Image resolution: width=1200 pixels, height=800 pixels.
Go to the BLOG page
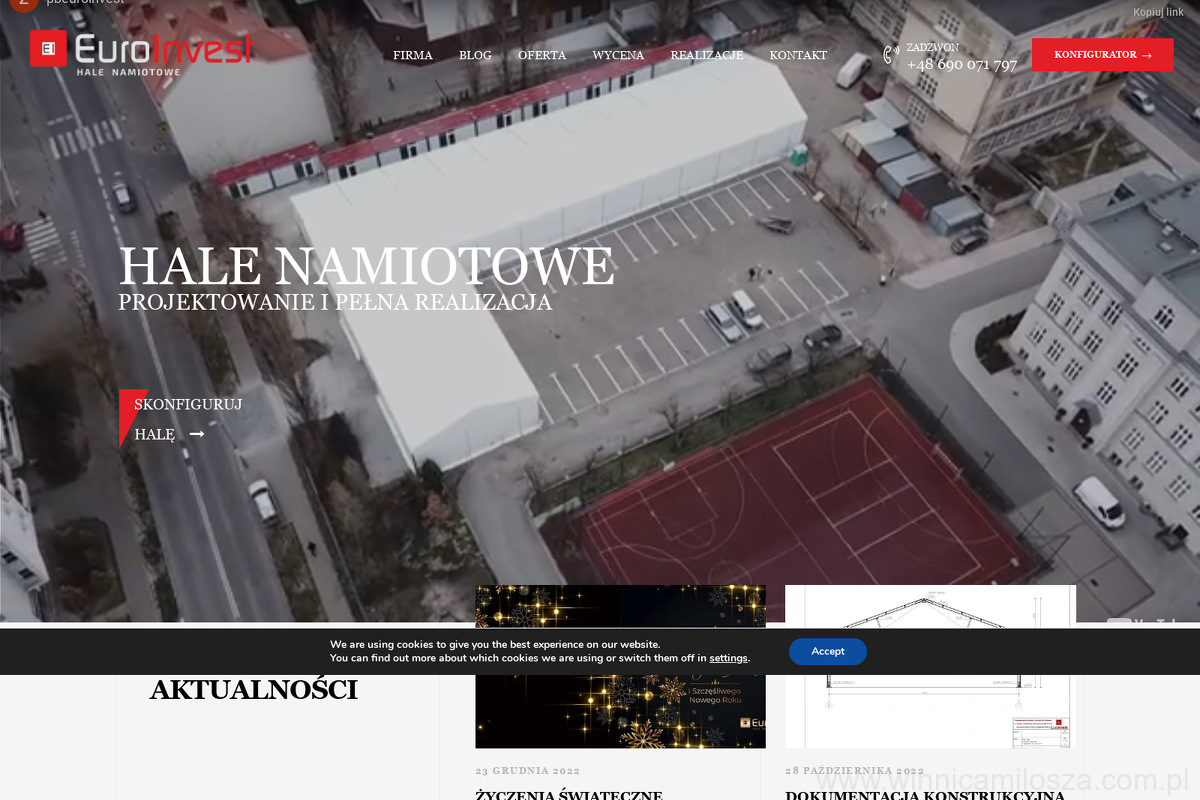click(x=475, y=56)
